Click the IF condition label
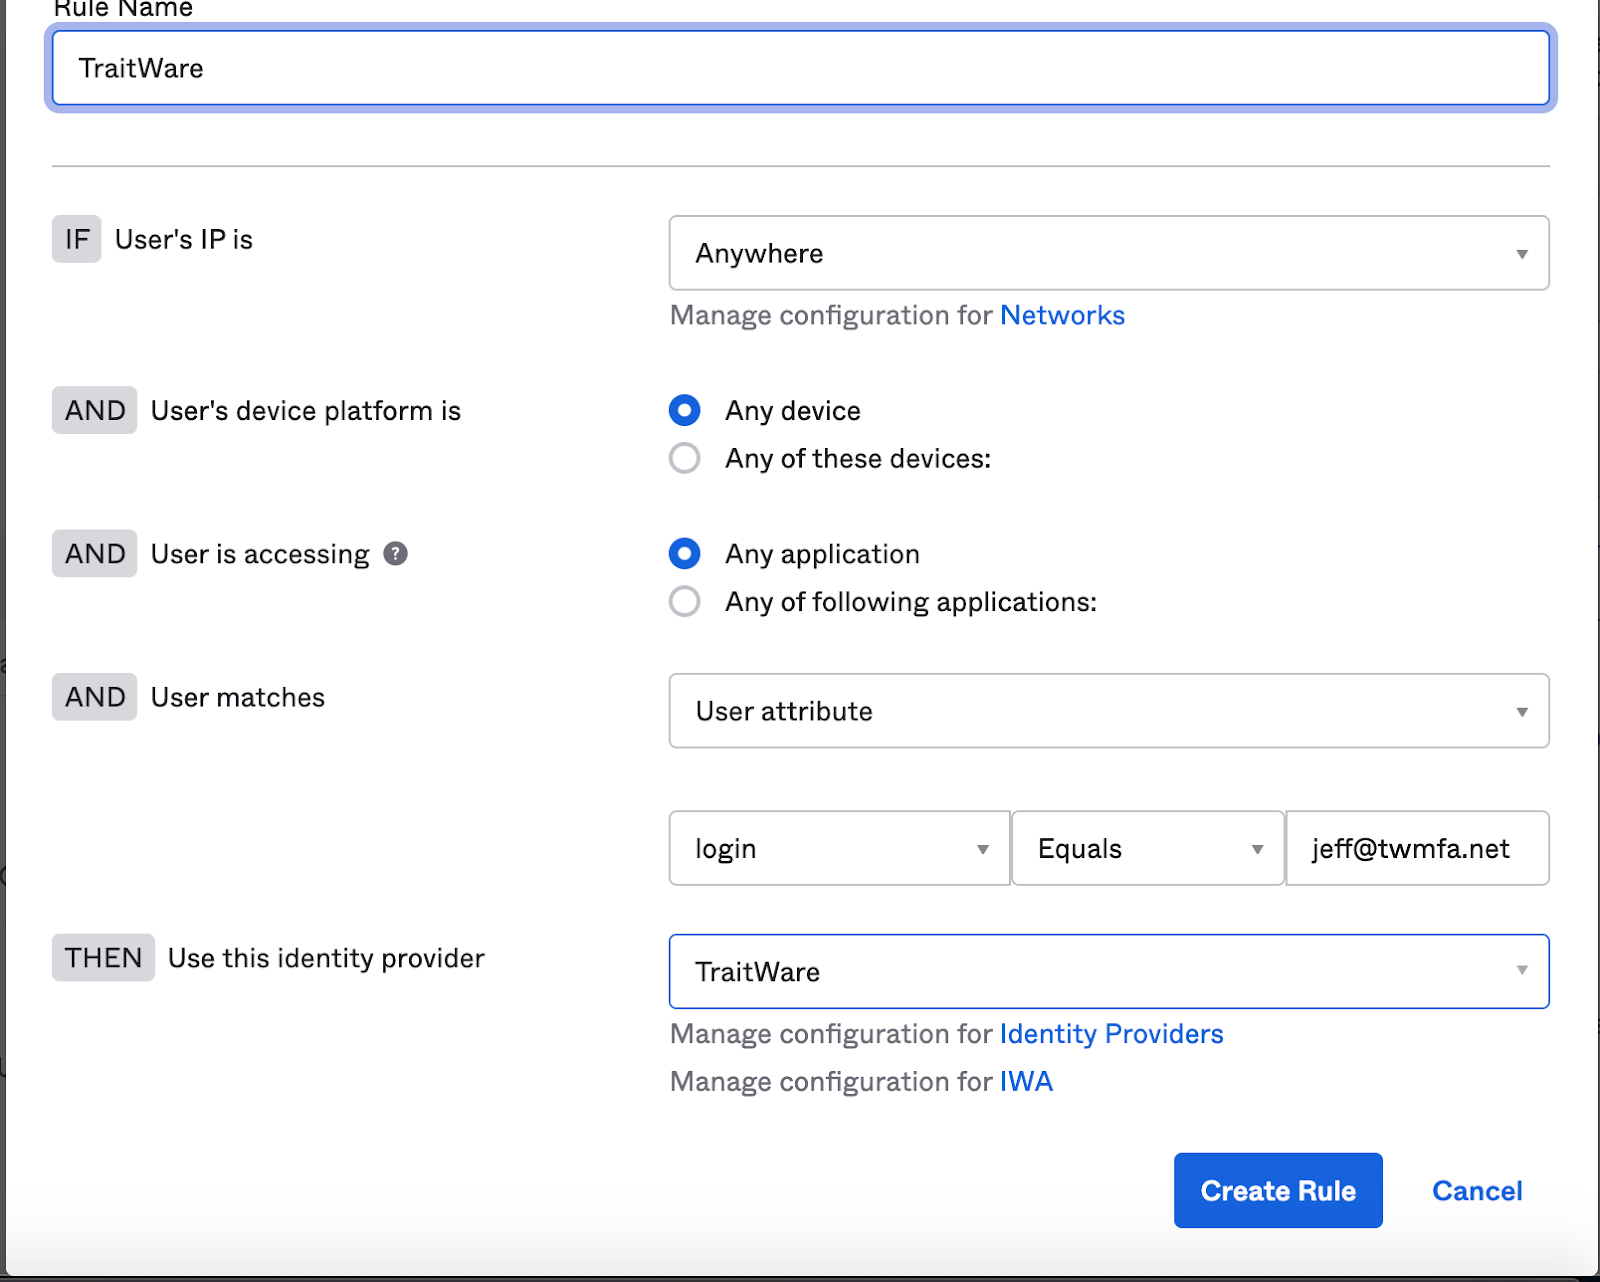Image resolution: width=1600 pixels, height=1282 pixels. click(77, 239)
